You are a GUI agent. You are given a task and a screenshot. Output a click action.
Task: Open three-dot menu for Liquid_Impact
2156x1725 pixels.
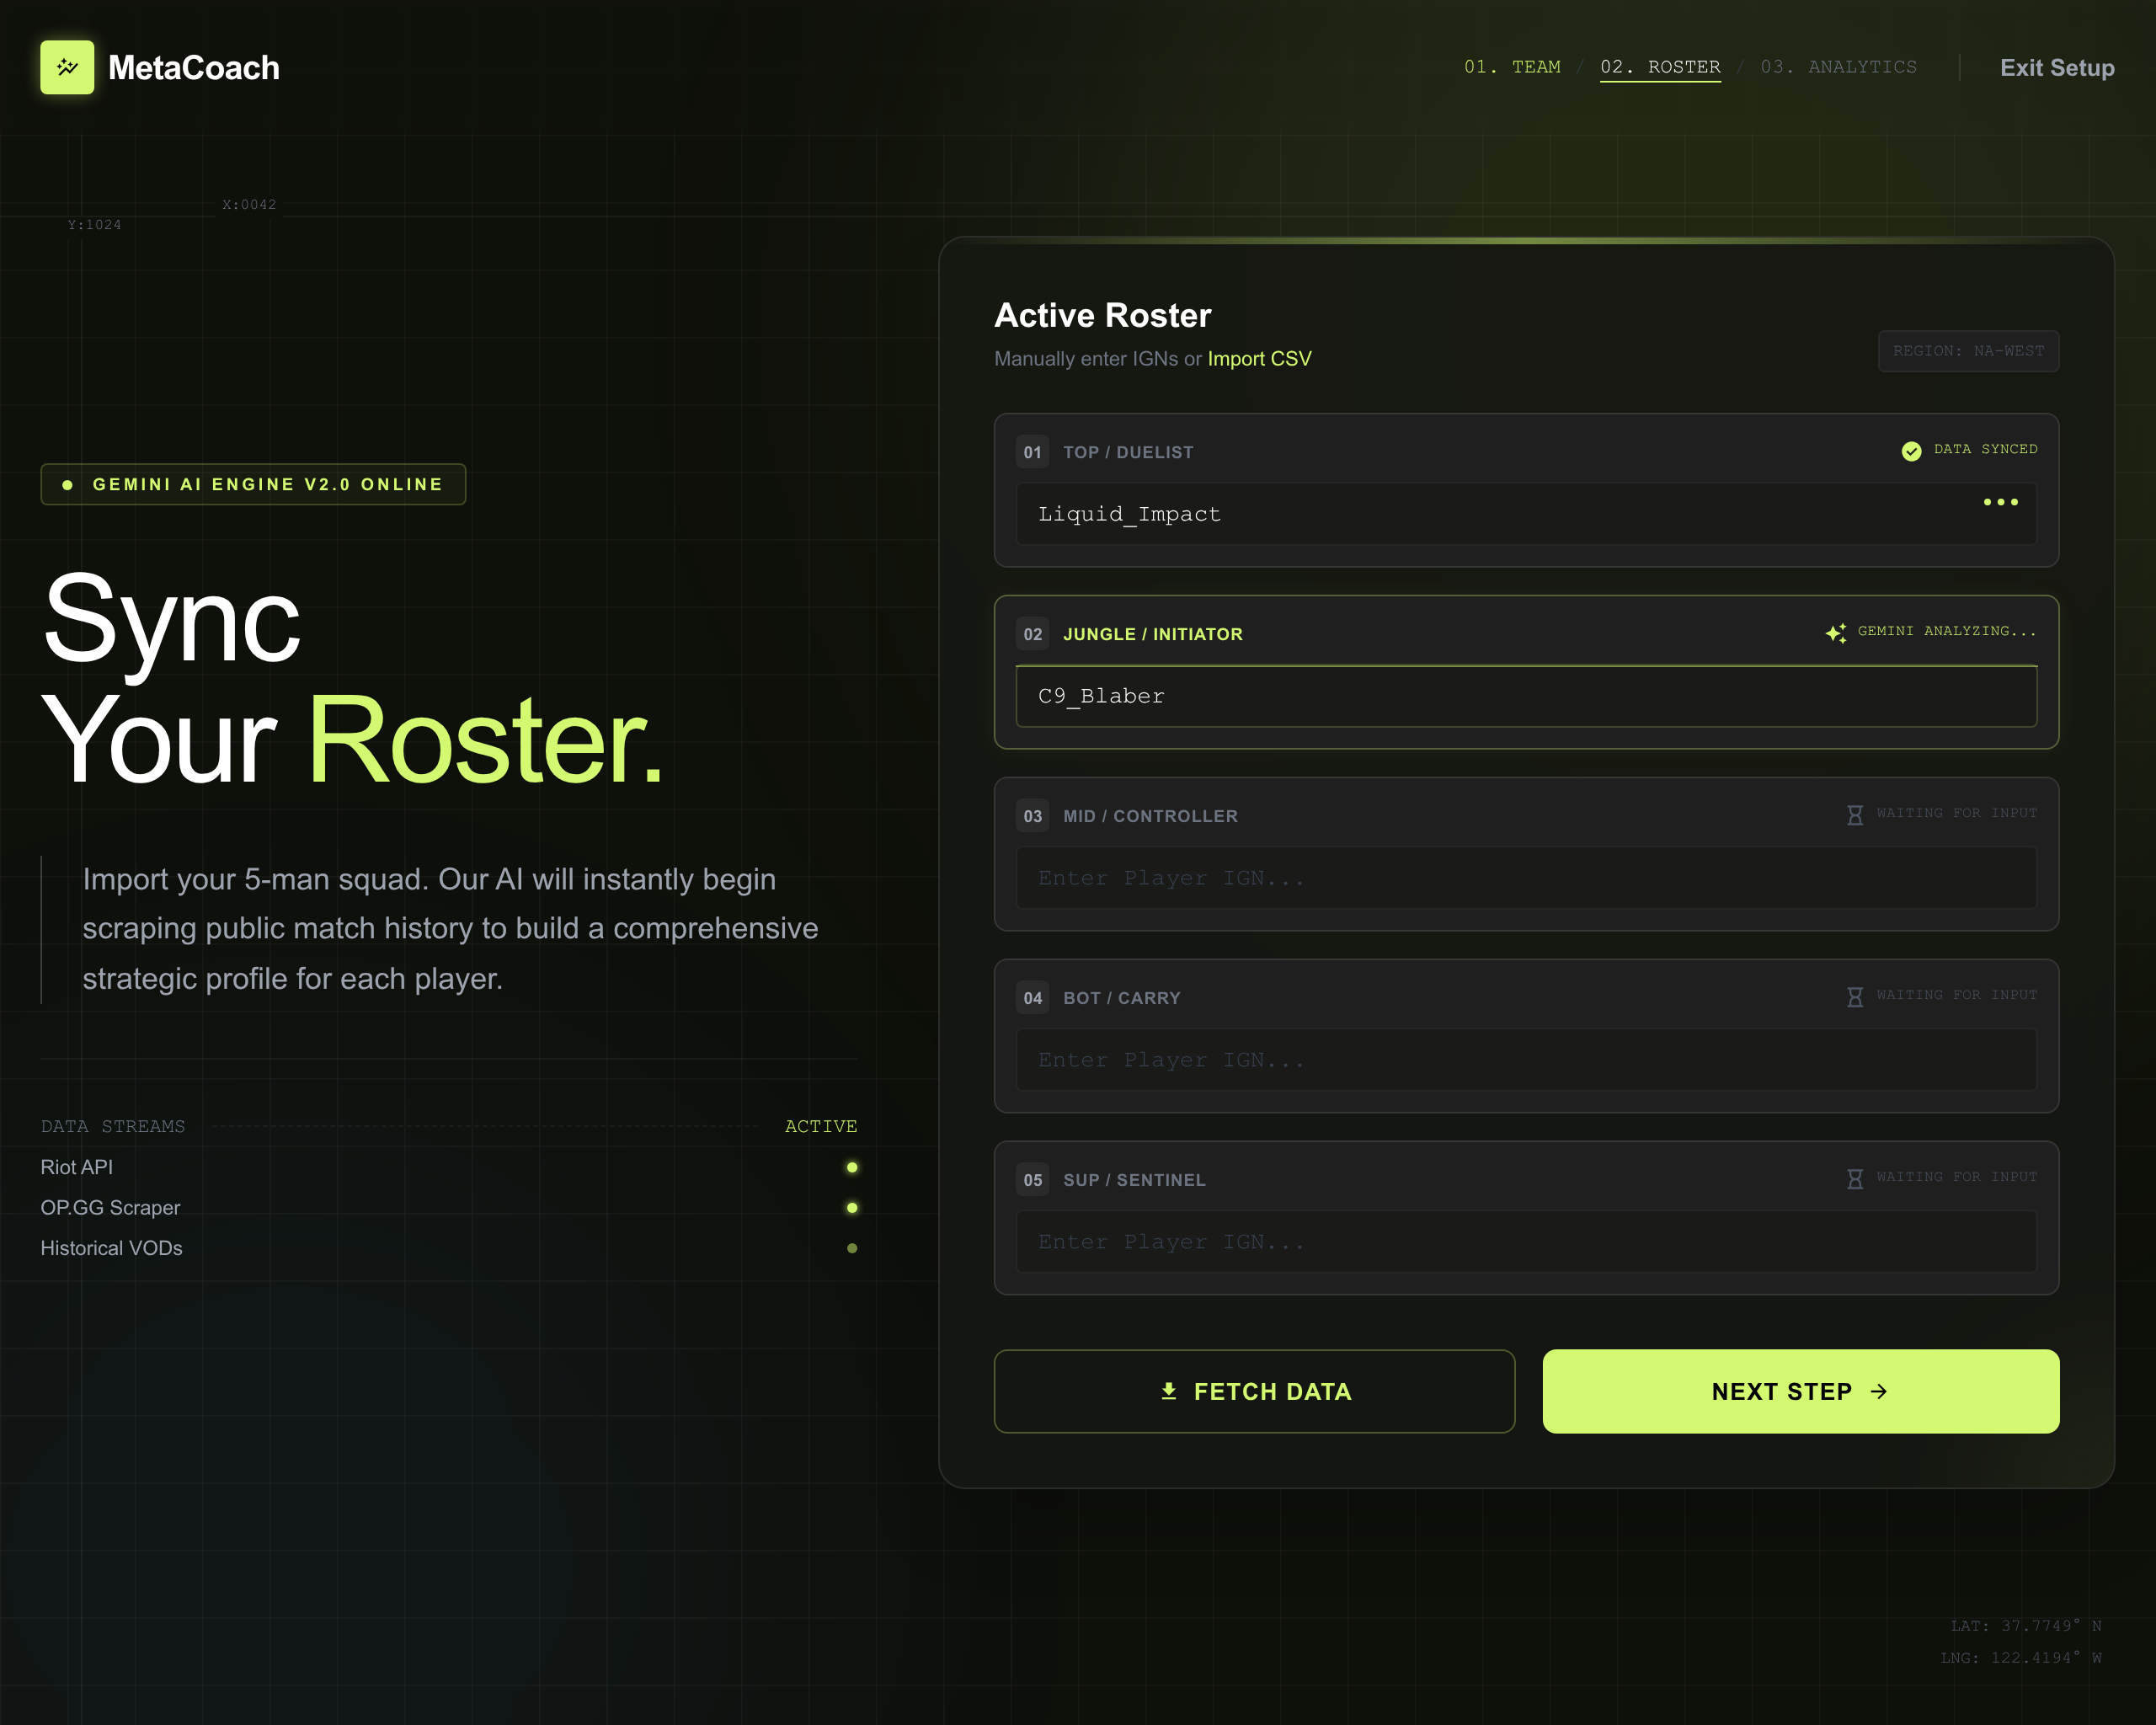click(2000, 502)
